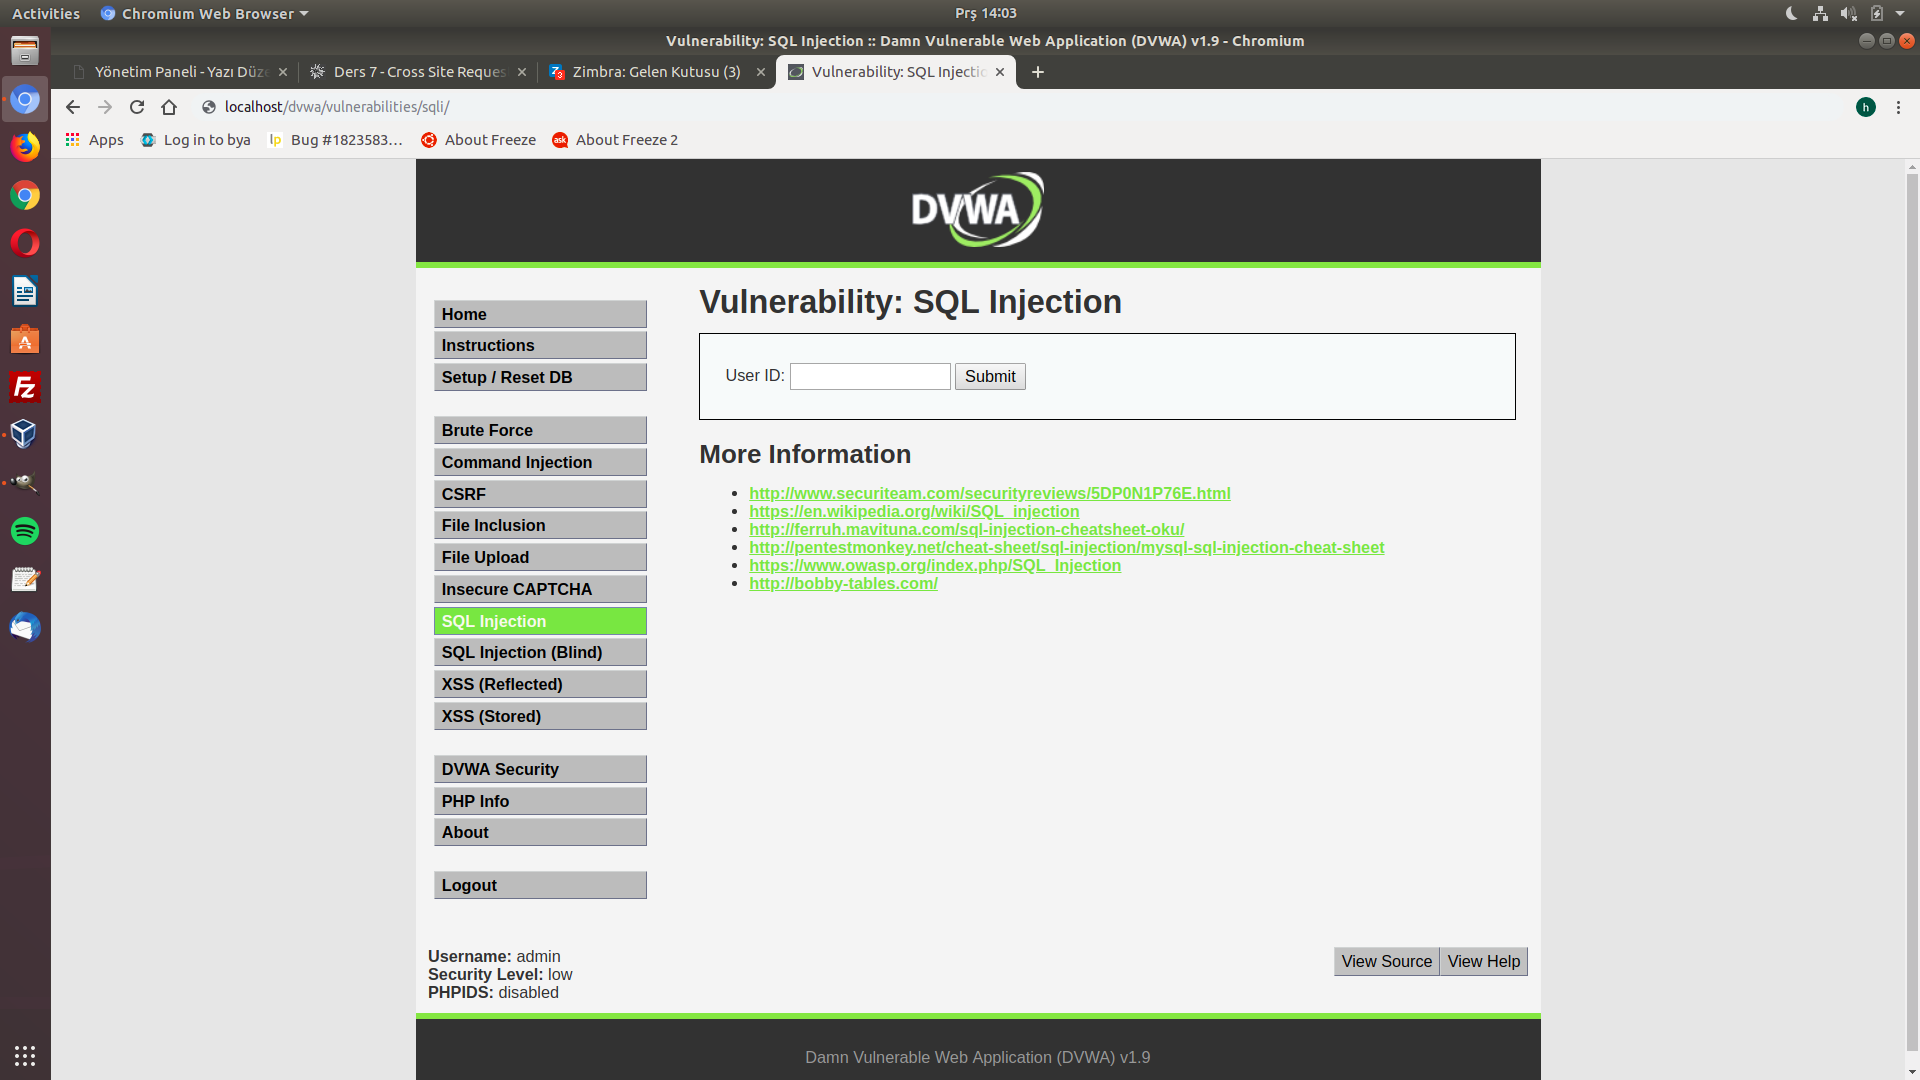
Task: Go to Home in DVWA menu
Action: pos(540,314)
